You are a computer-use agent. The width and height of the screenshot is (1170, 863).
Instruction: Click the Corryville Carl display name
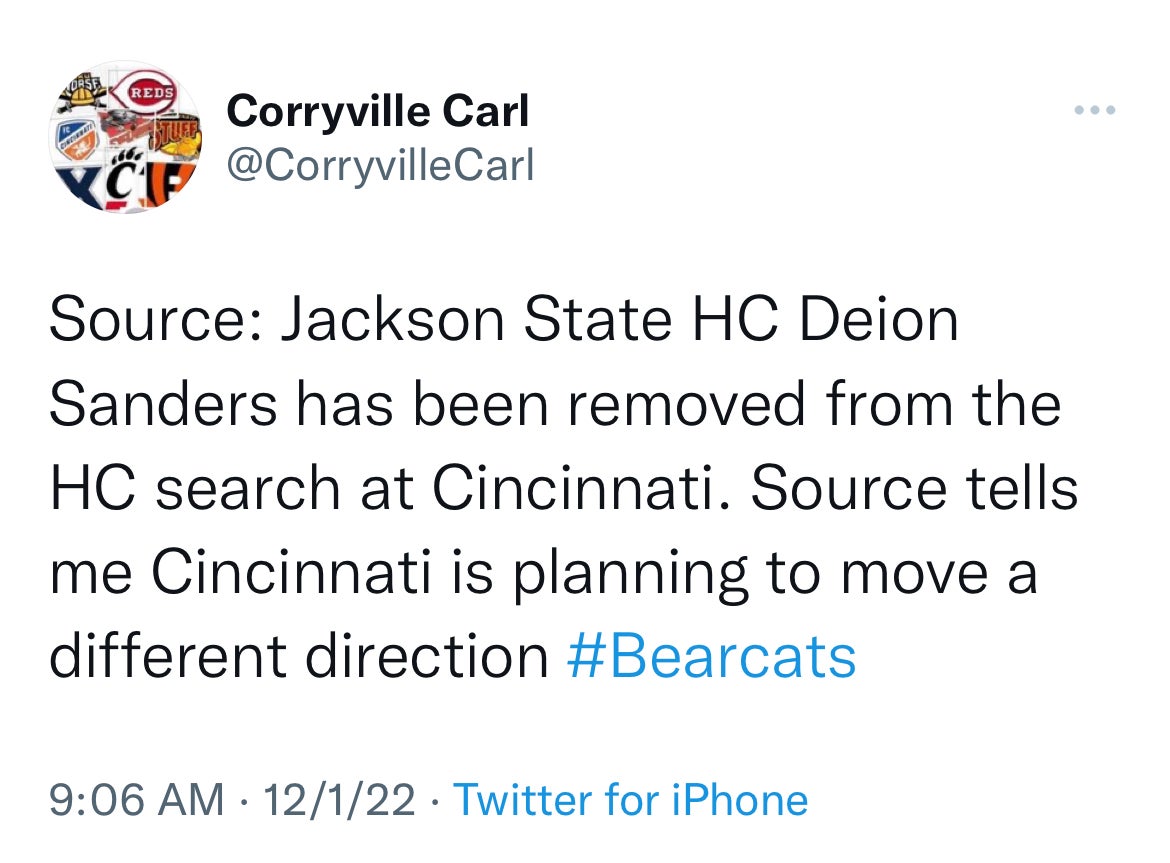[x=377, y=111]
